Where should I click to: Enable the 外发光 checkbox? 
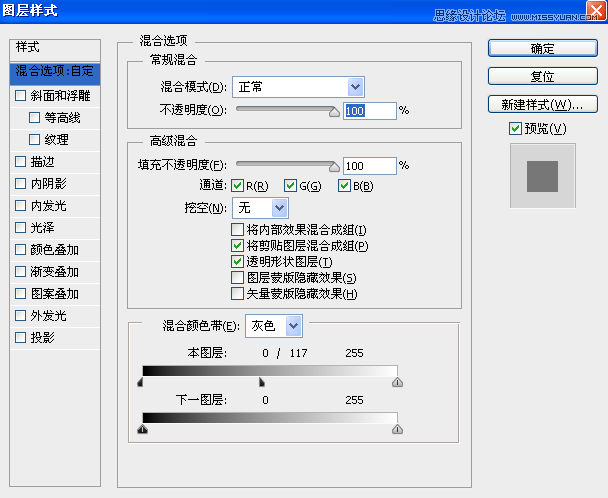tap(21, 316)
